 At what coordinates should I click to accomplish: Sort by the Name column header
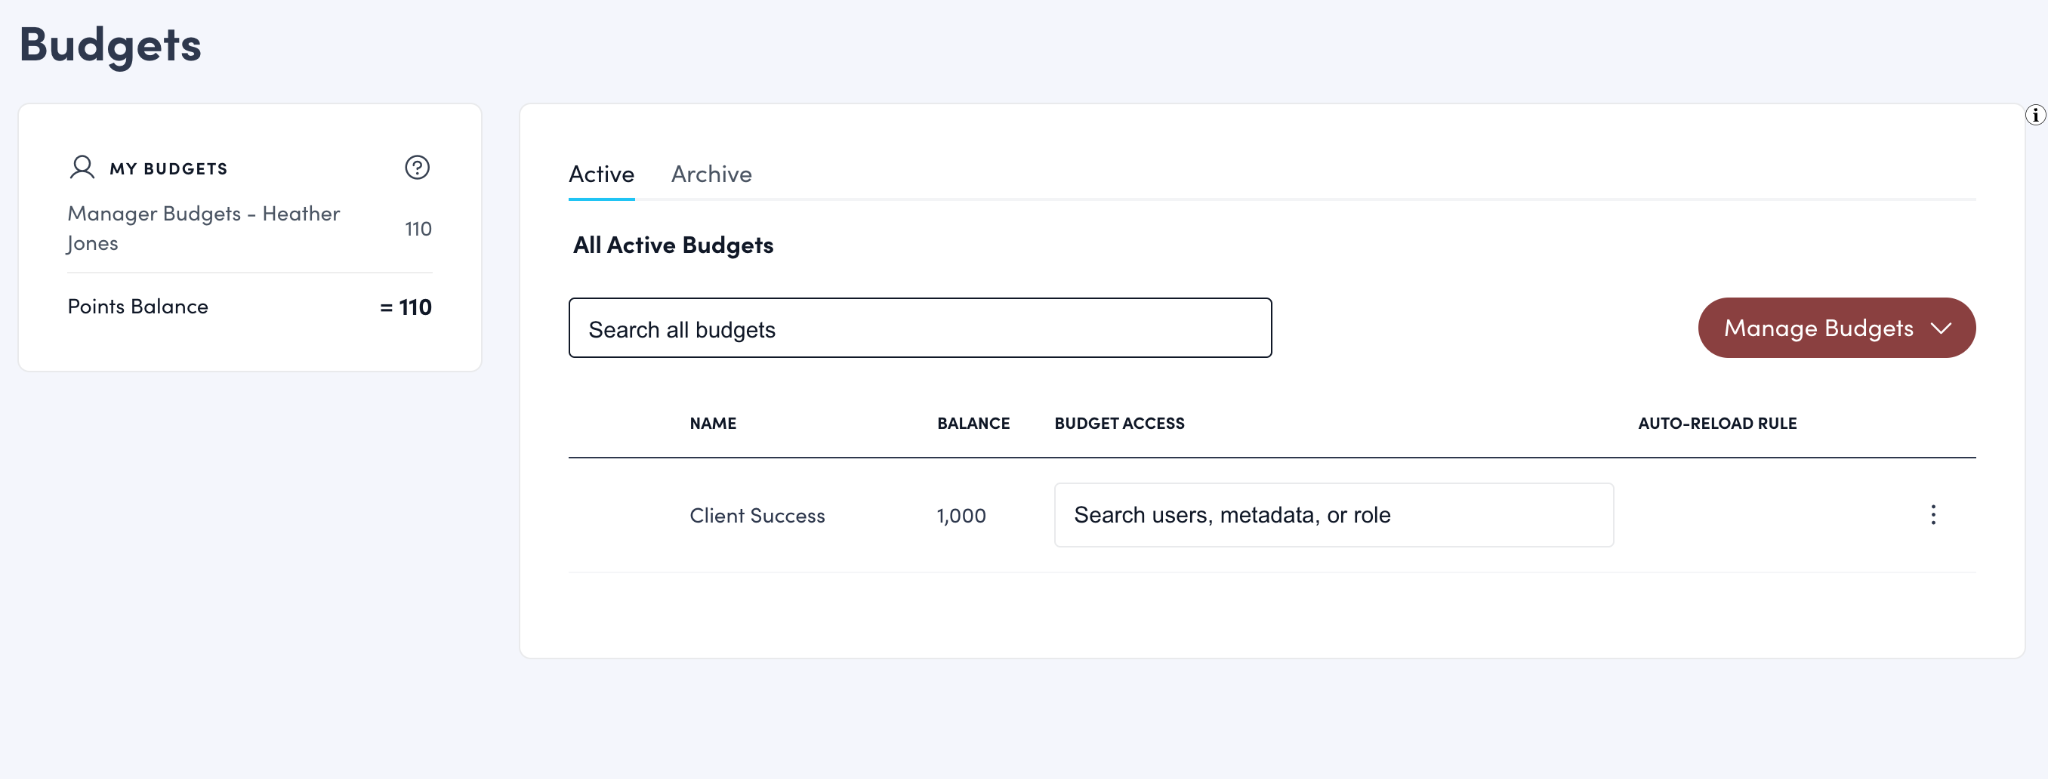point(713,423)
